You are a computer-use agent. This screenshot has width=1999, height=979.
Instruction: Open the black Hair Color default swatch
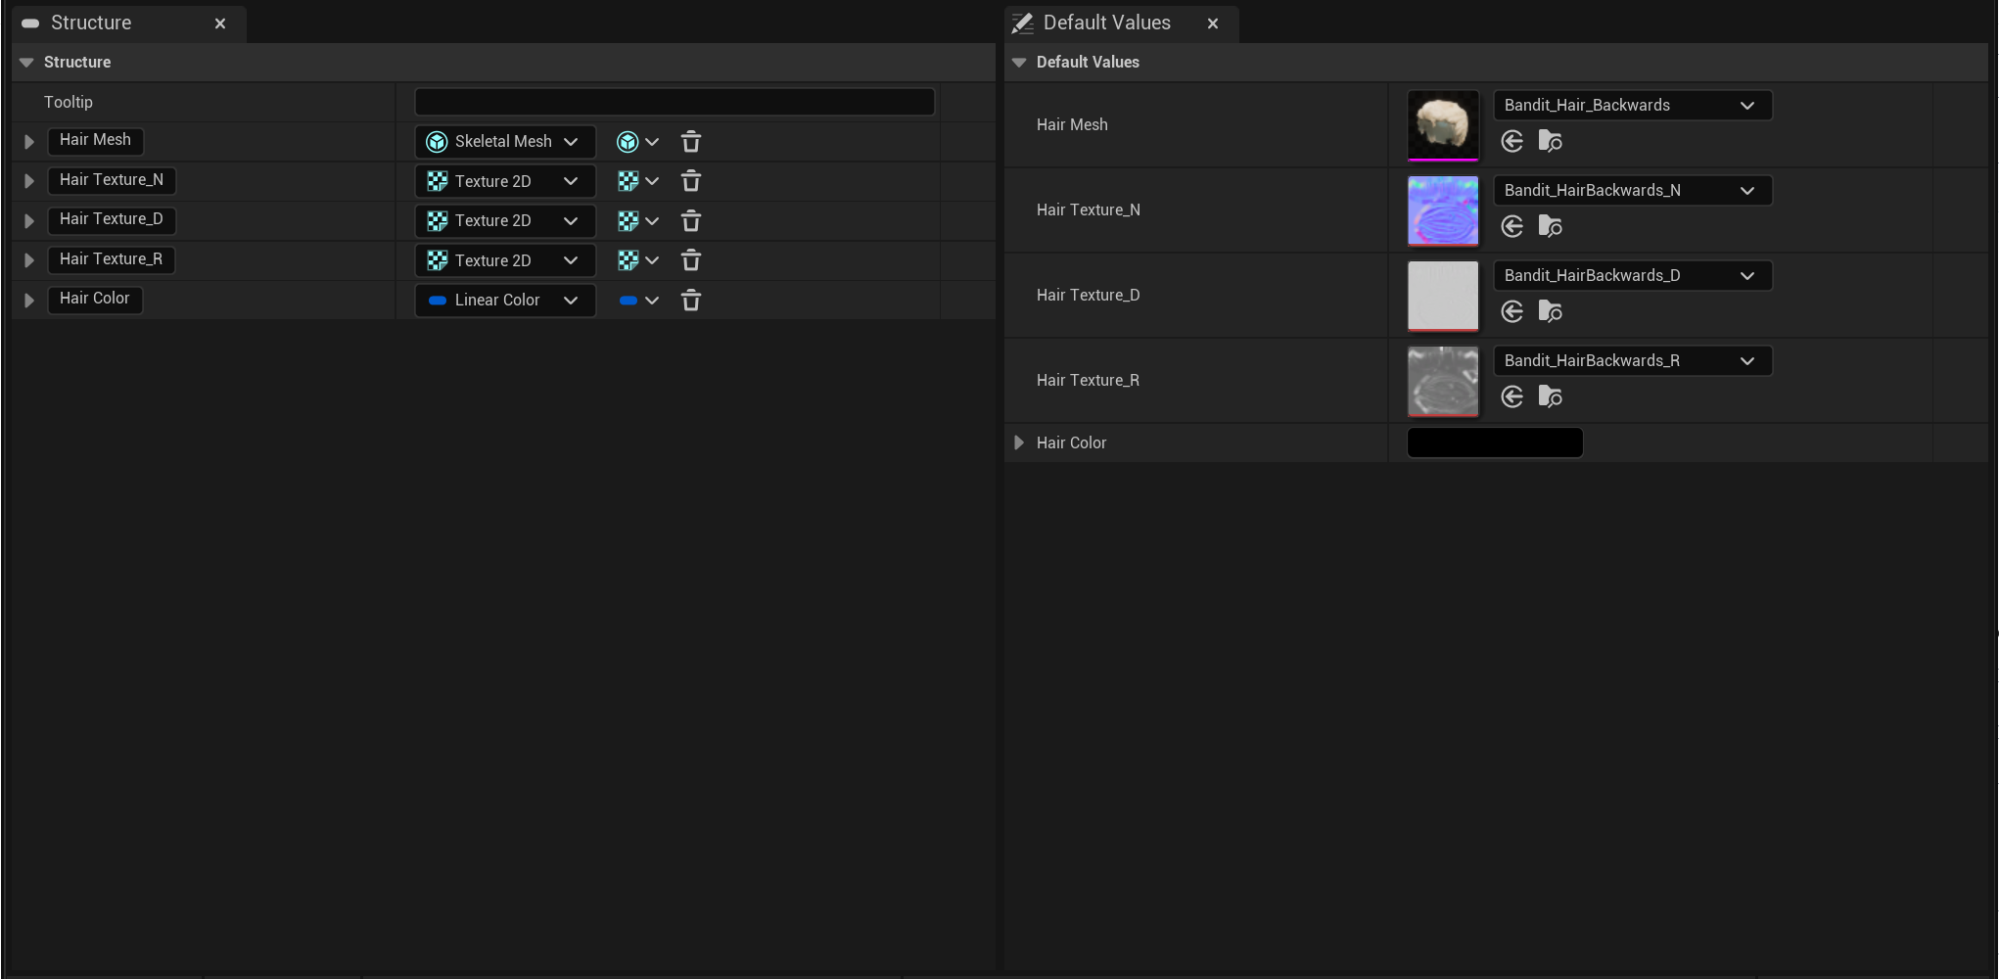coord(1495,442)
